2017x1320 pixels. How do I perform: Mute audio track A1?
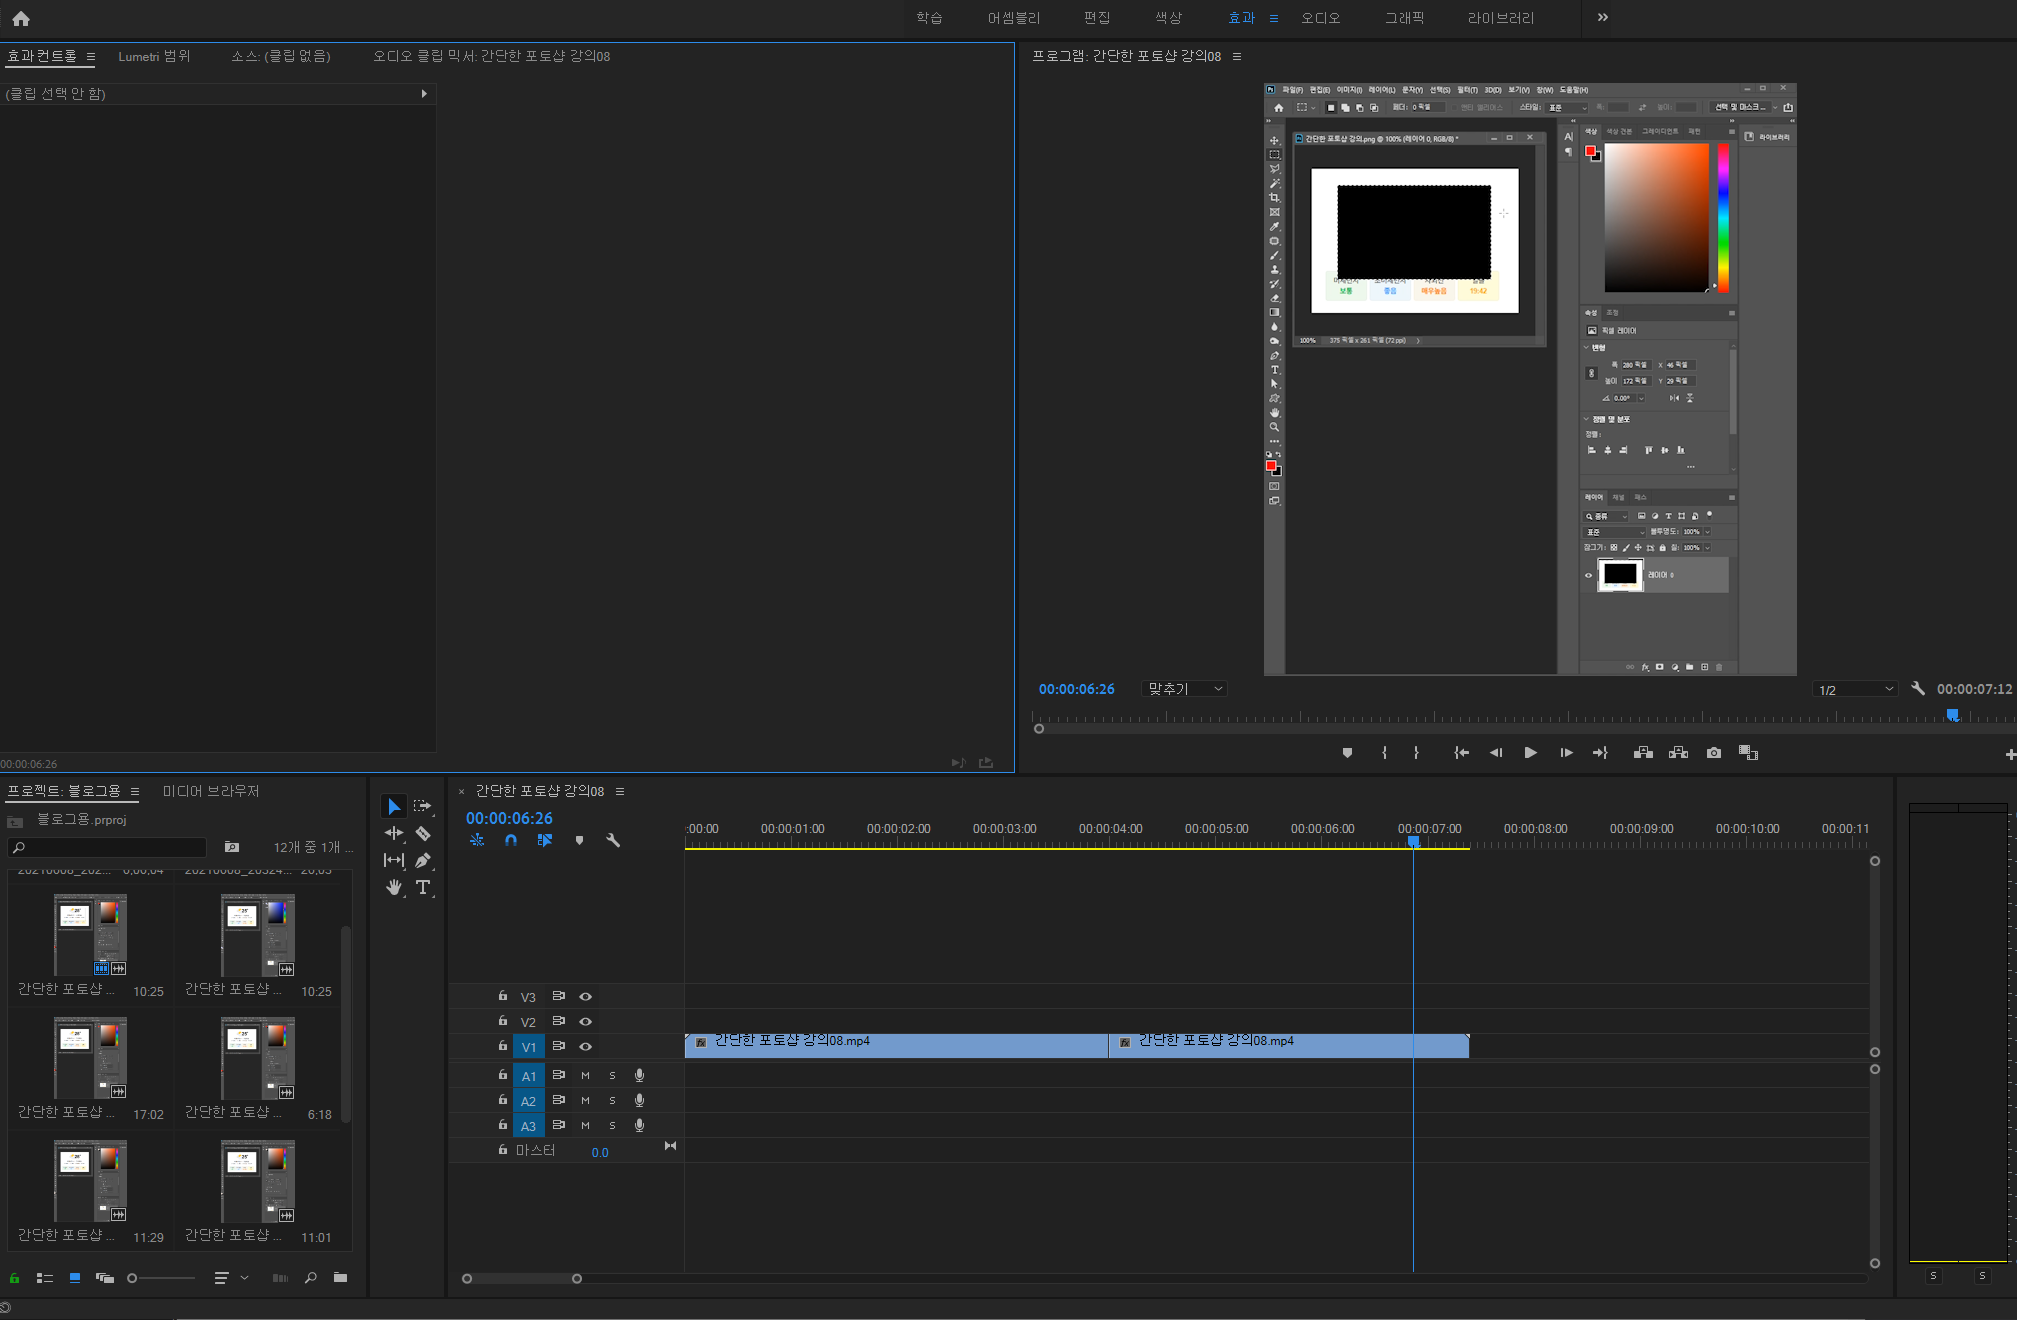pos(585,1075)
